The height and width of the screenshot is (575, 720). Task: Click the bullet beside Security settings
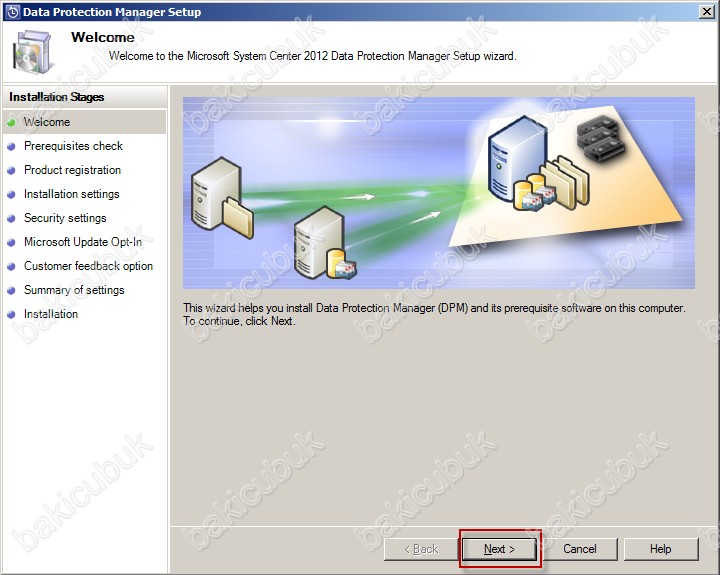pos(11,219)
